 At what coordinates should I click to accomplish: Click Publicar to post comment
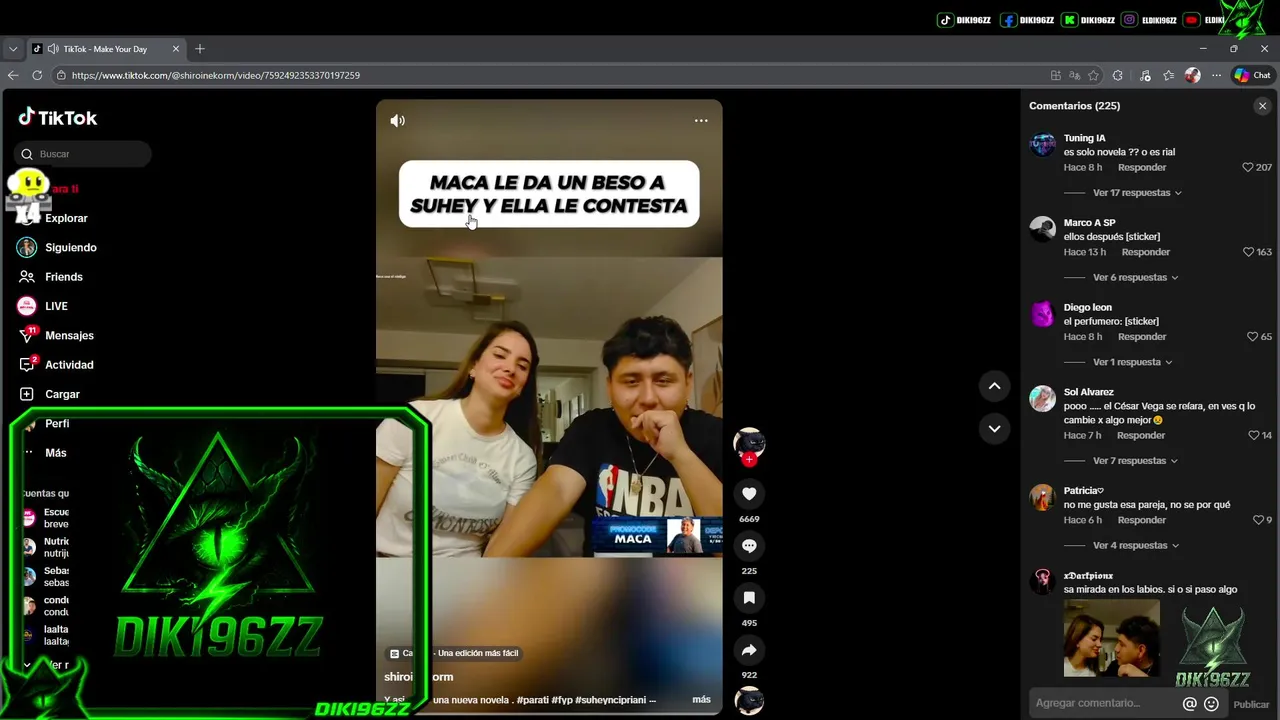click(x=1251, y=704)
